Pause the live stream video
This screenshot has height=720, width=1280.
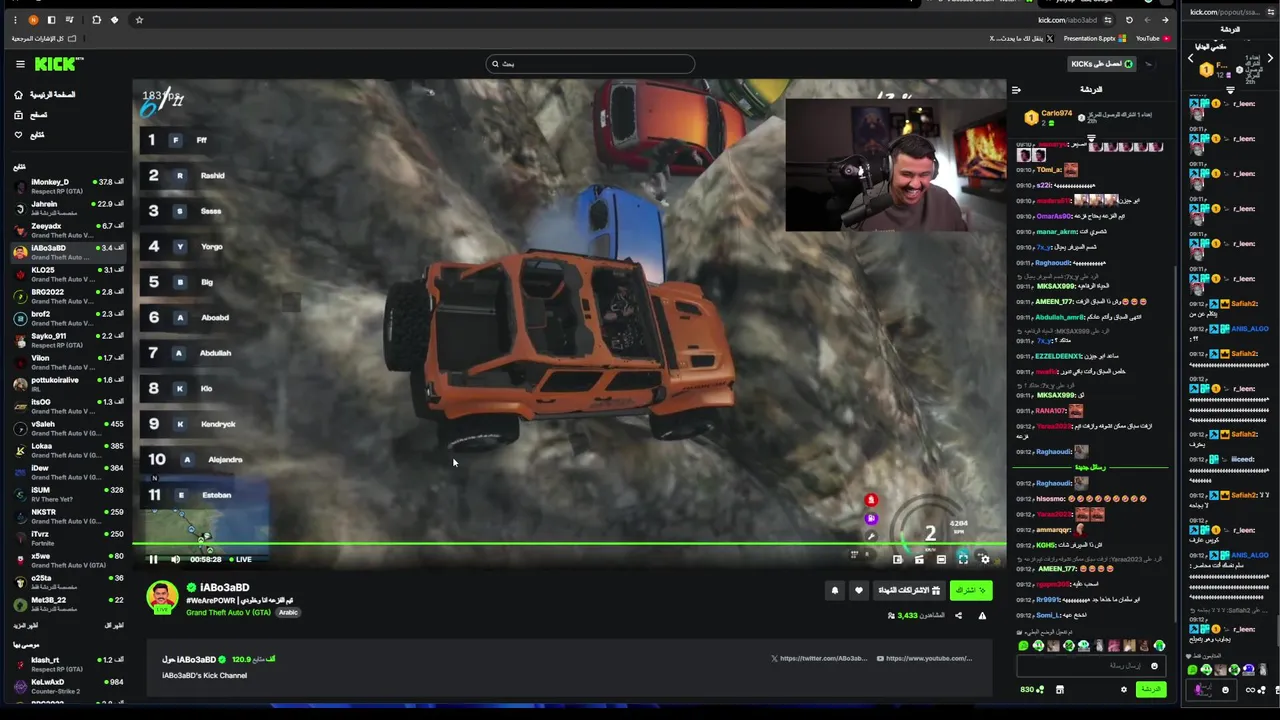153,560
